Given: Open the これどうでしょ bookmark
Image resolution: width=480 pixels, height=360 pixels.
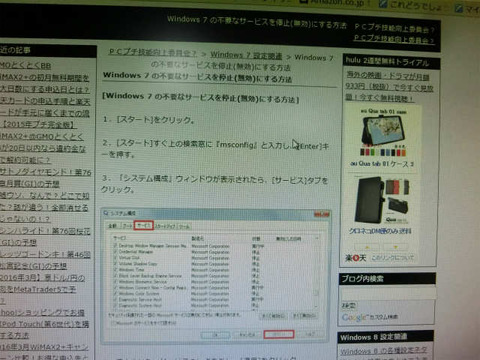Looking at the screenshot, I should (409, 5).
